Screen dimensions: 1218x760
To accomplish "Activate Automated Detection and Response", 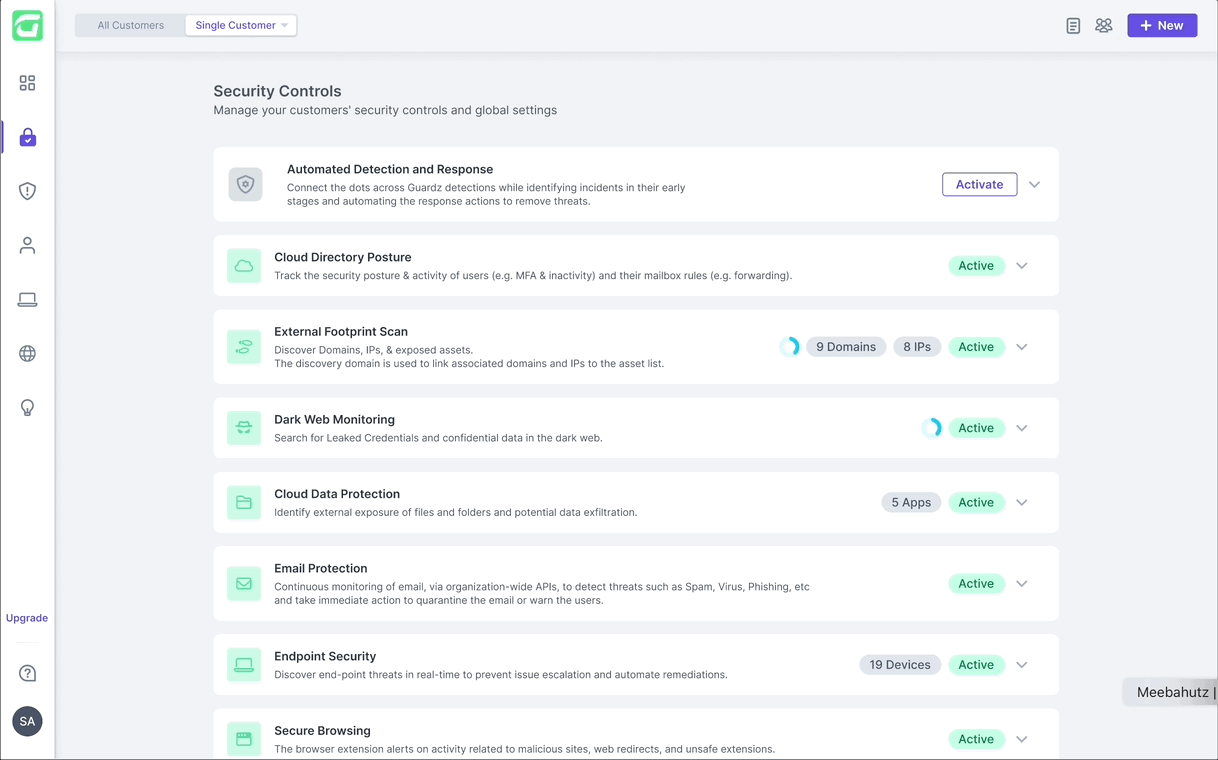I will pyautogui.click(x=979, y=185).
